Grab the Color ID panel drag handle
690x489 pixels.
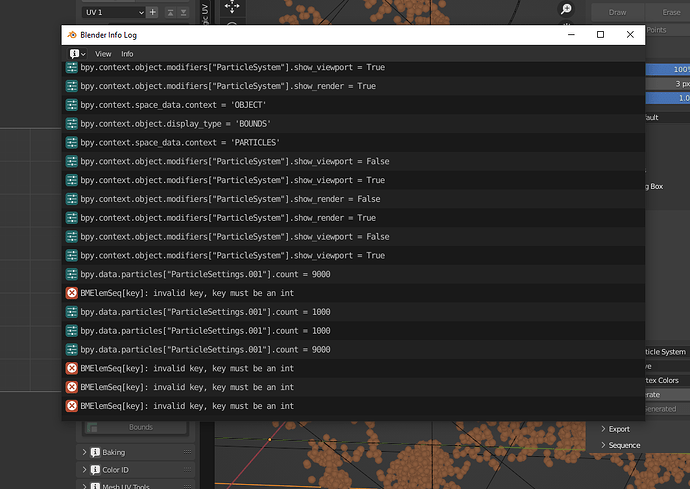(x=187, y=470)
